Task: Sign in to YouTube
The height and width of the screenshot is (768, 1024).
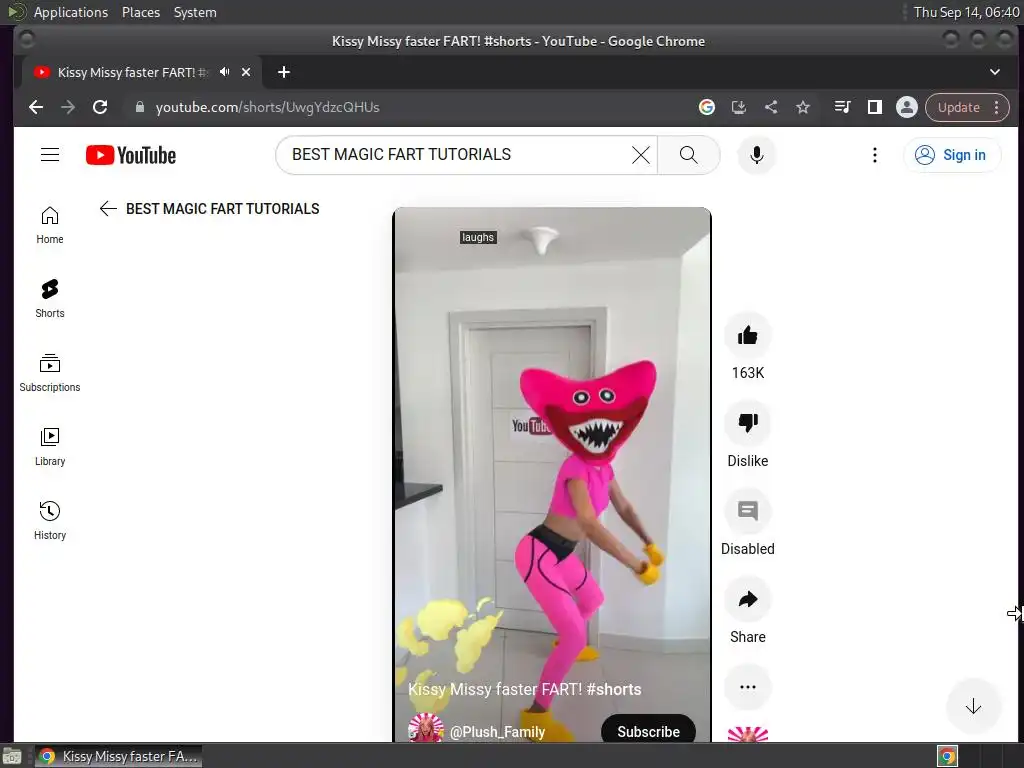Action: pos(952,155)
